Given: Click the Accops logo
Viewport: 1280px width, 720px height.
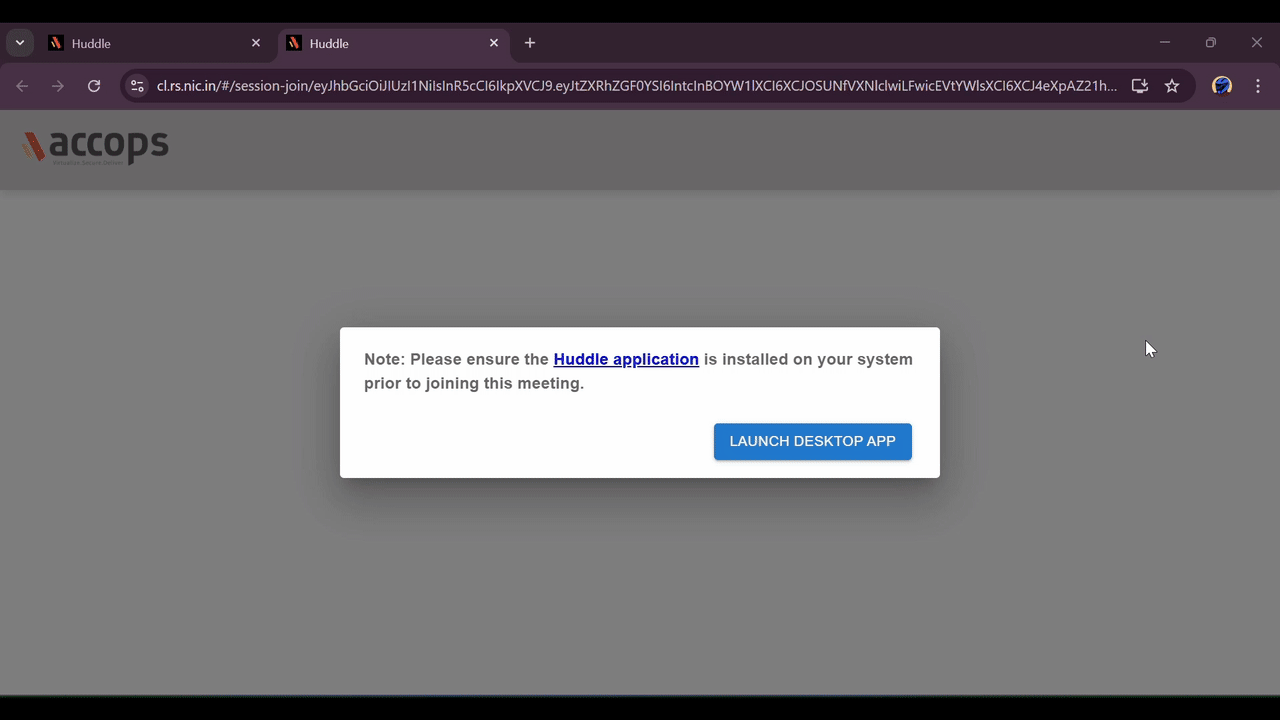Looking at the screenshot, I should point(96,147).
